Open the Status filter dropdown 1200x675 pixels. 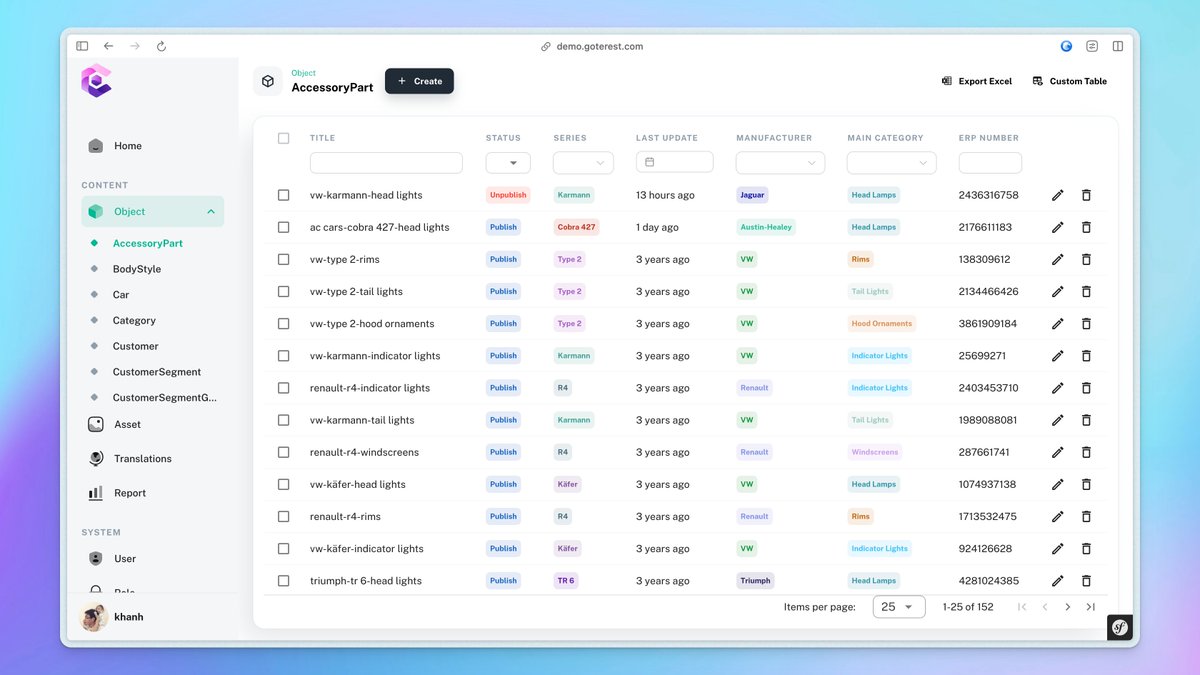(x=508, y=162)
